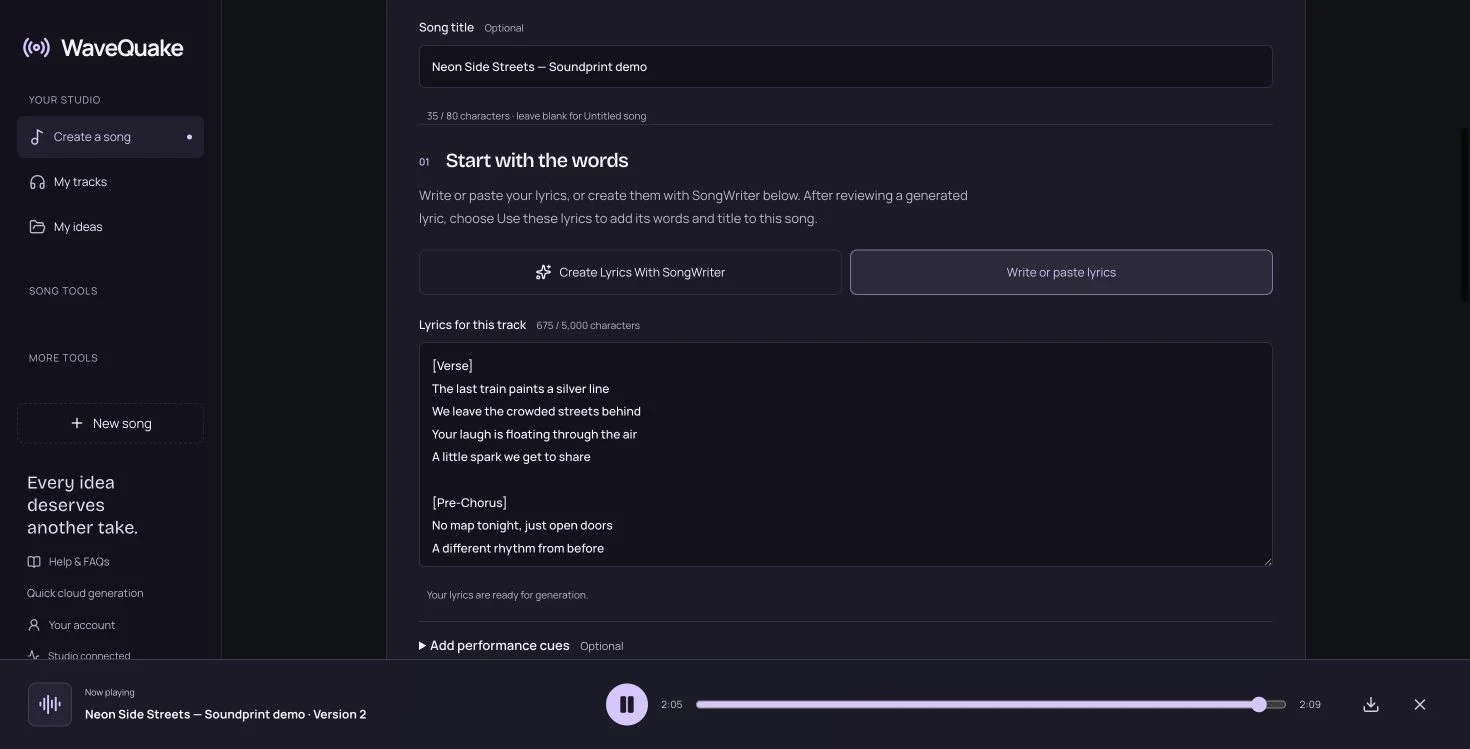Click the headphones icon beside My tracks
This screenshot has height=749, width=1470.
[37, 182]
